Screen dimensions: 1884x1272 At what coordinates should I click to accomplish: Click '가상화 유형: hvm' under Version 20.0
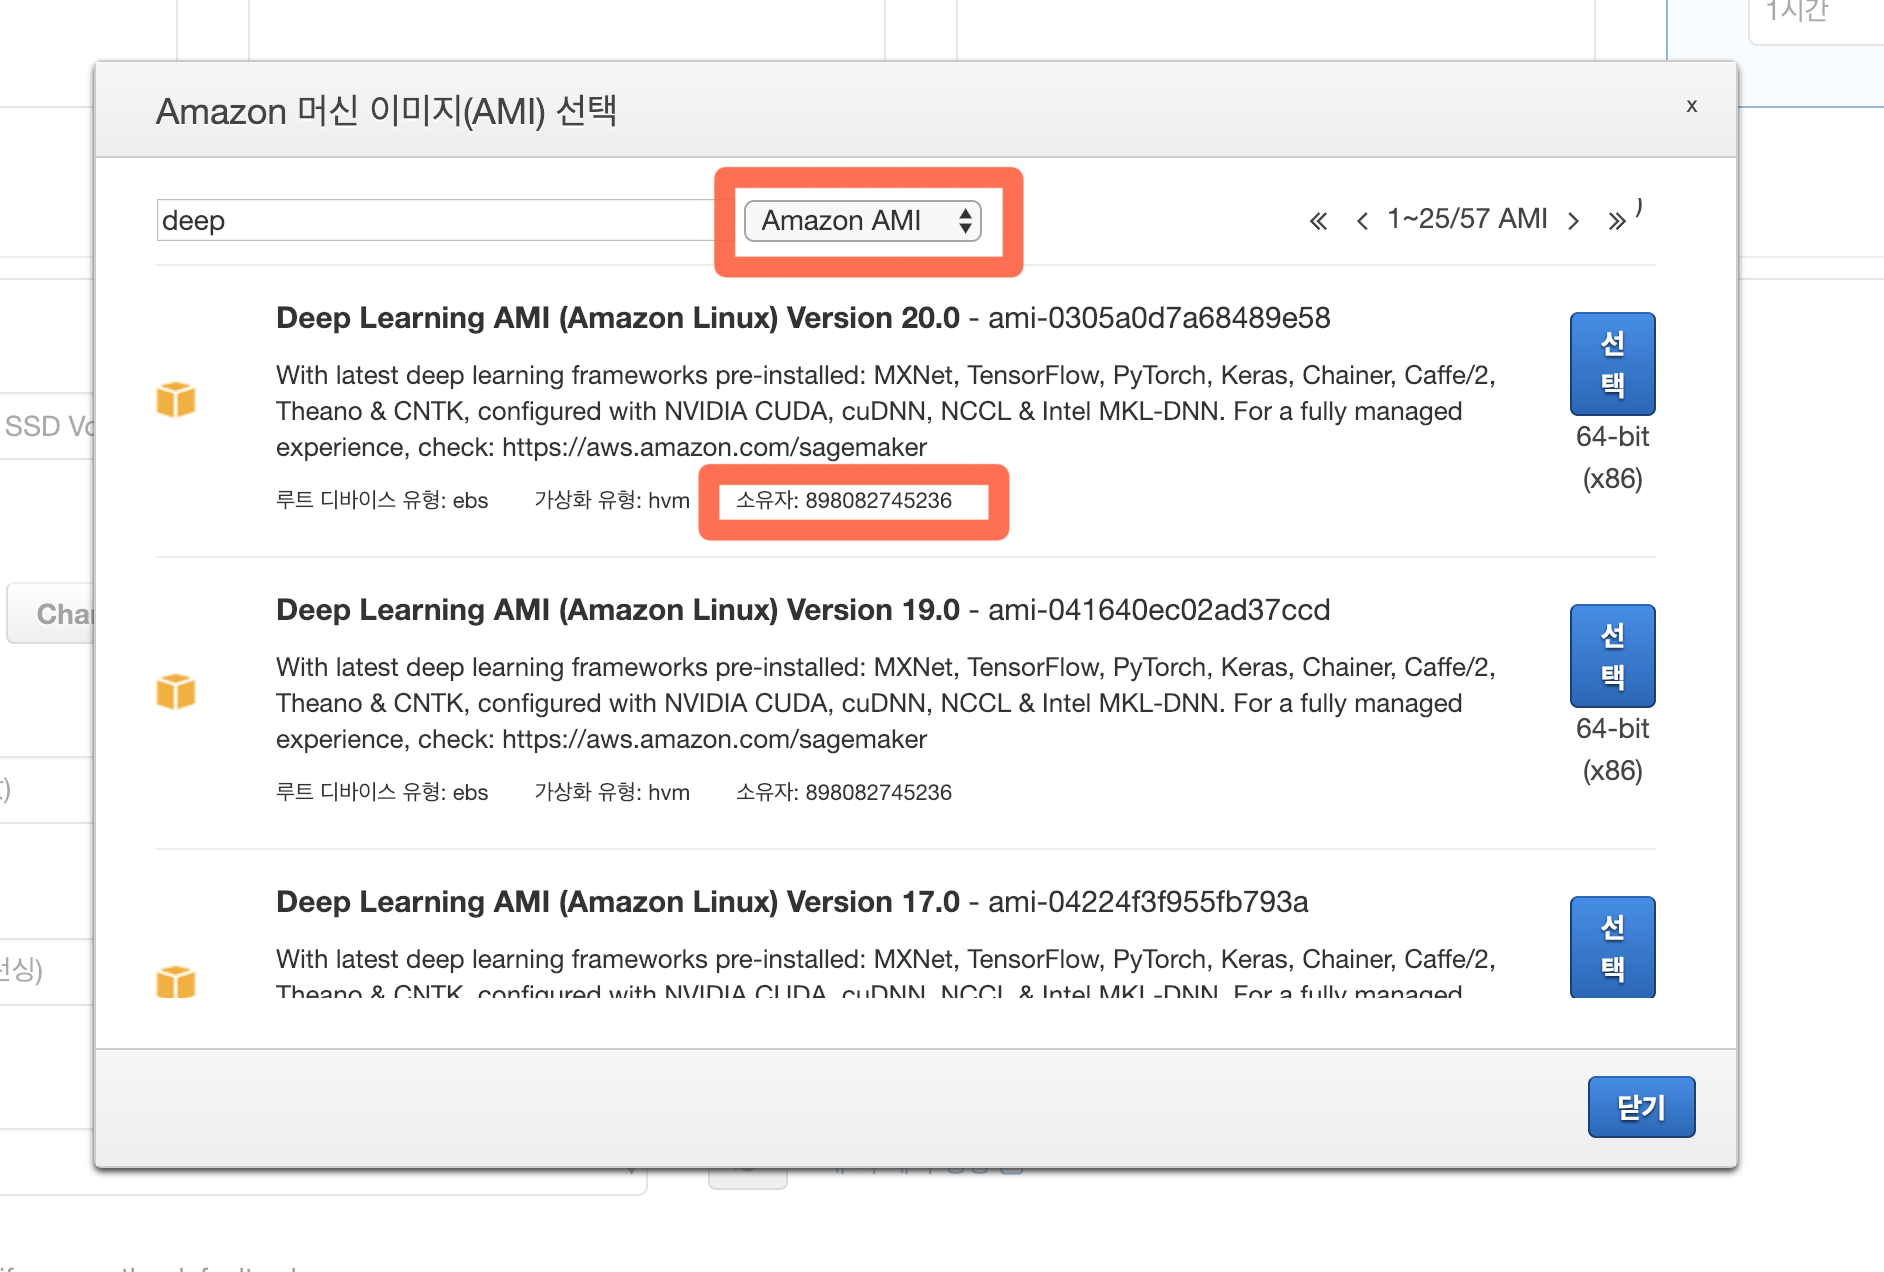pyautogui.click(x=612, y=500)
